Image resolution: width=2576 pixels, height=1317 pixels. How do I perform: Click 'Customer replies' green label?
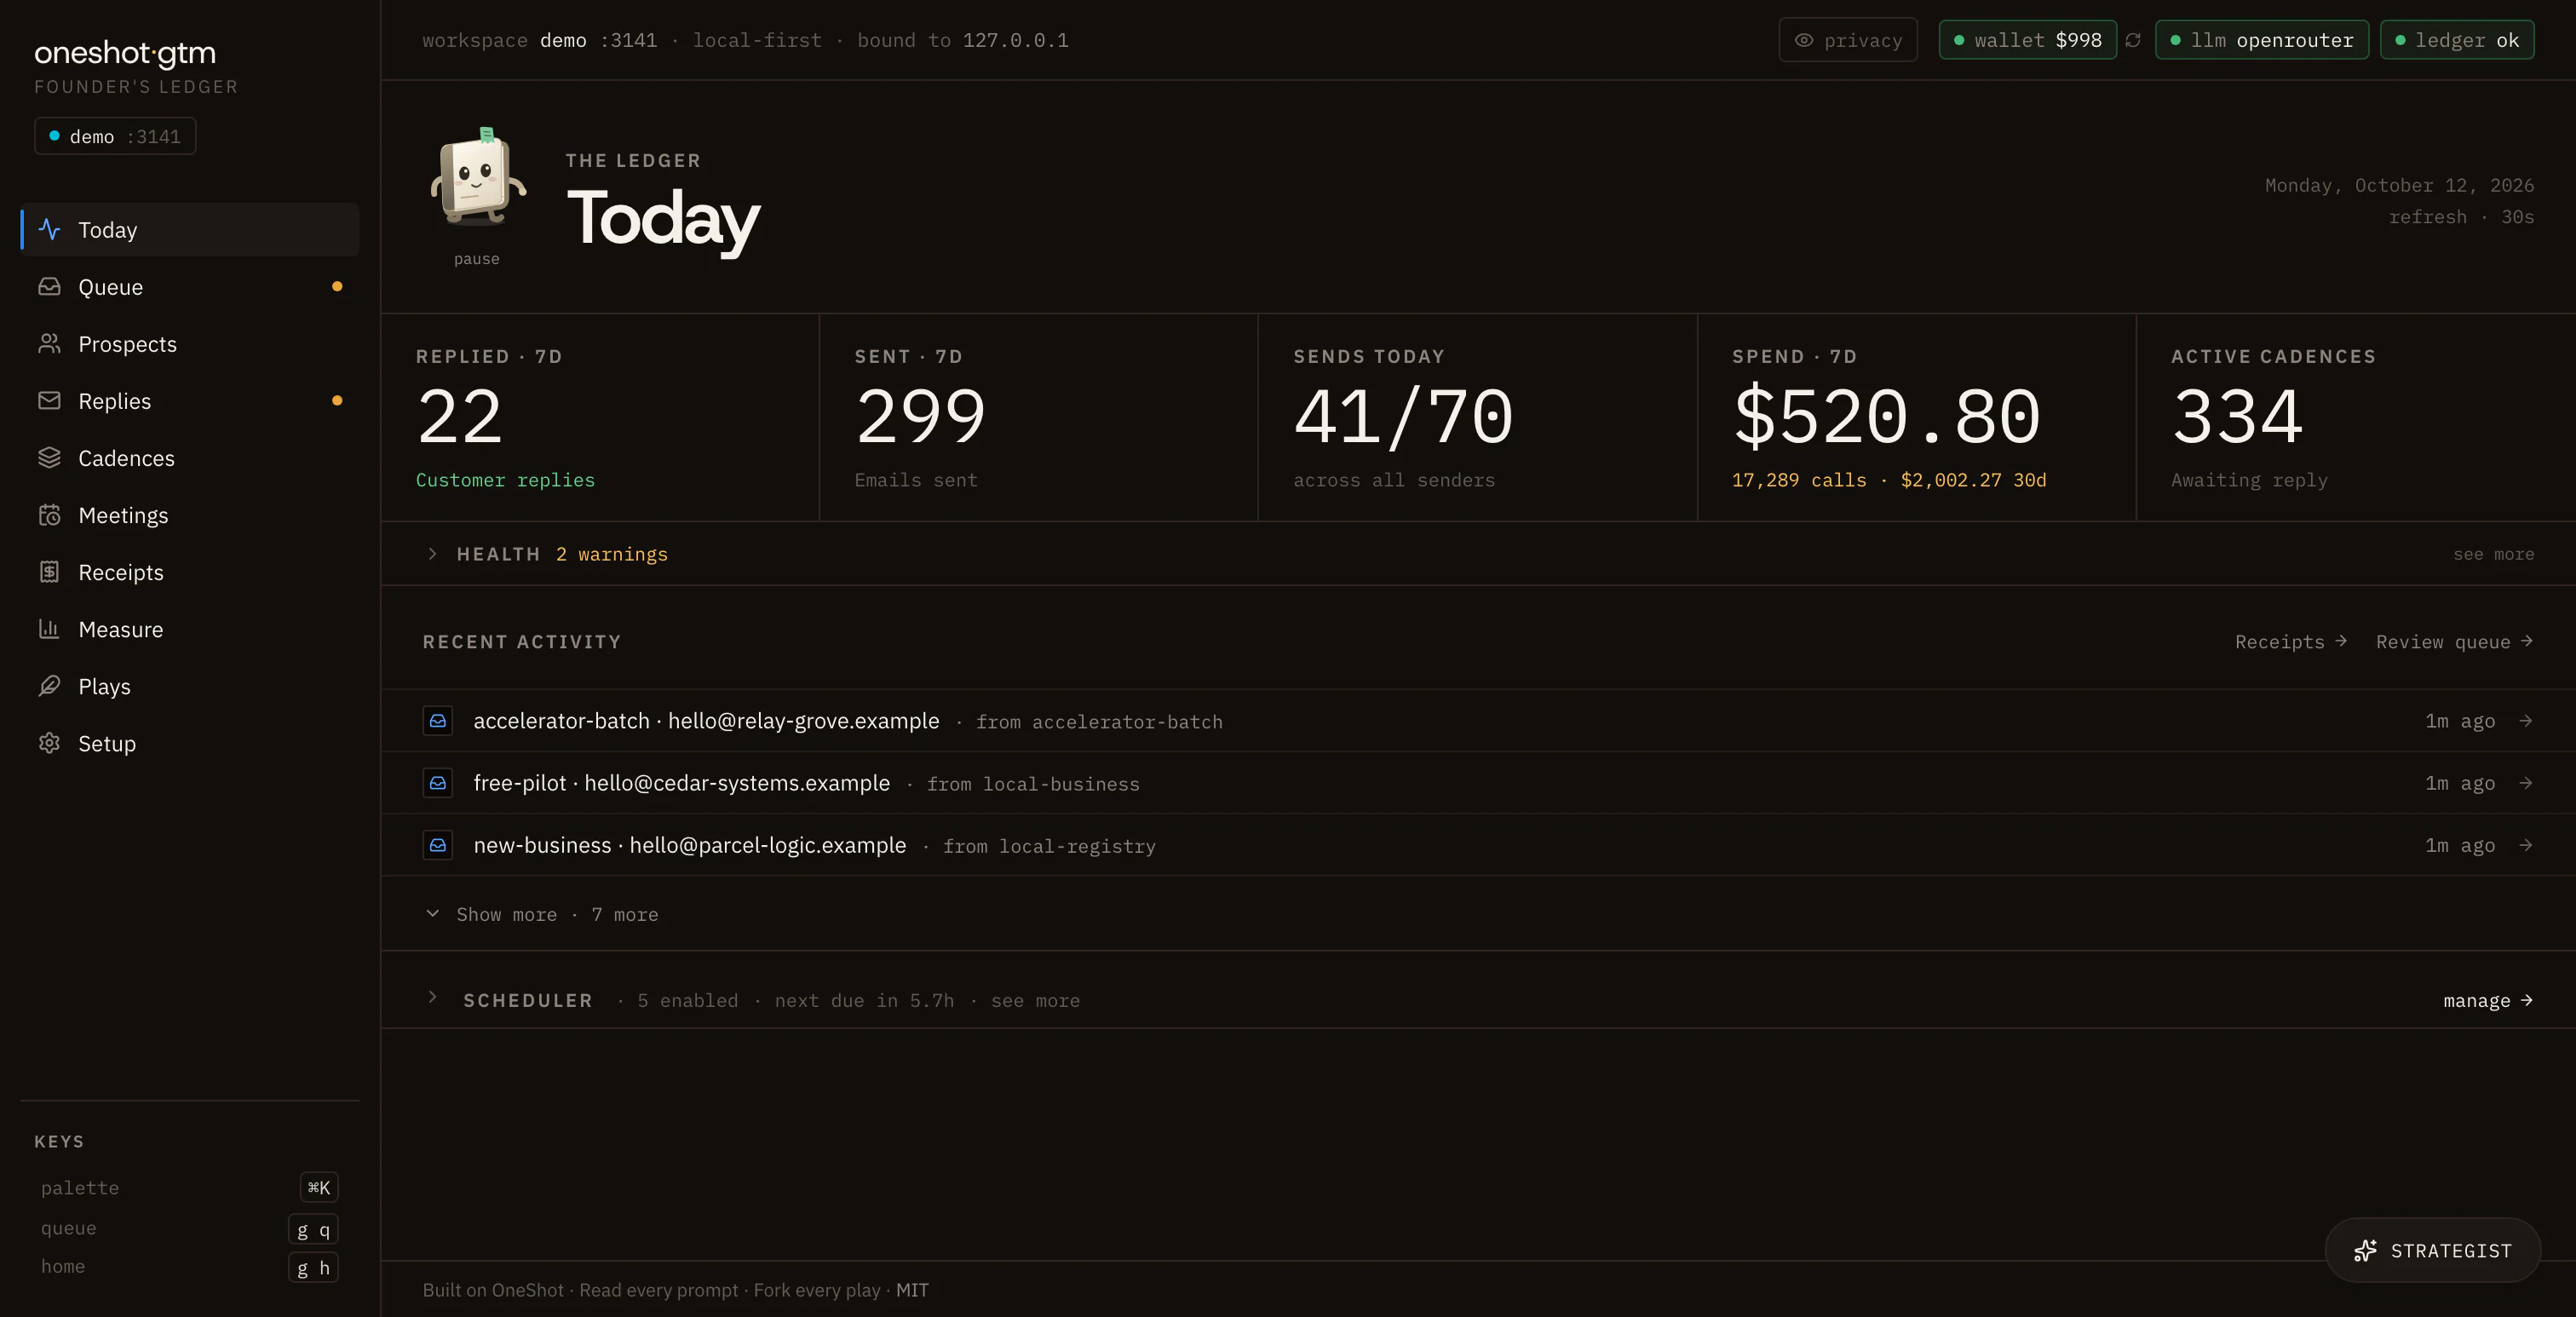coord(505,480)
